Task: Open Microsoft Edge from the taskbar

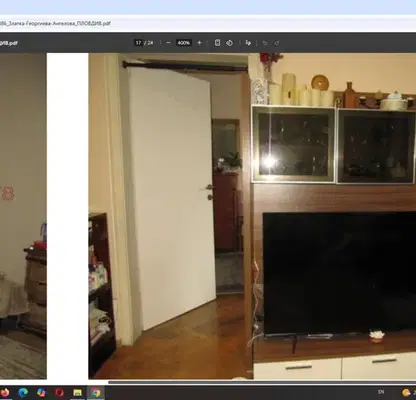Action: coord(23,392)
